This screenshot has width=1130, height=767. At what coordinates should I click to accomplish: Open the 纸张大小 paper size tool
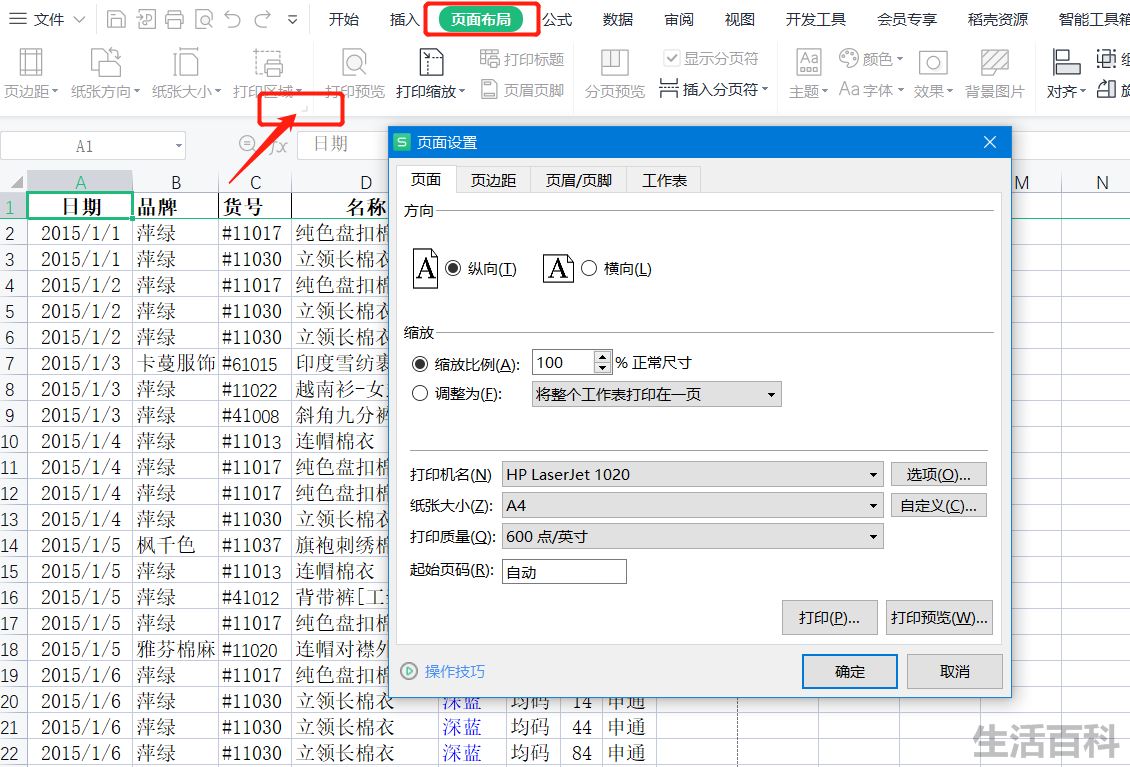(186, 73)
